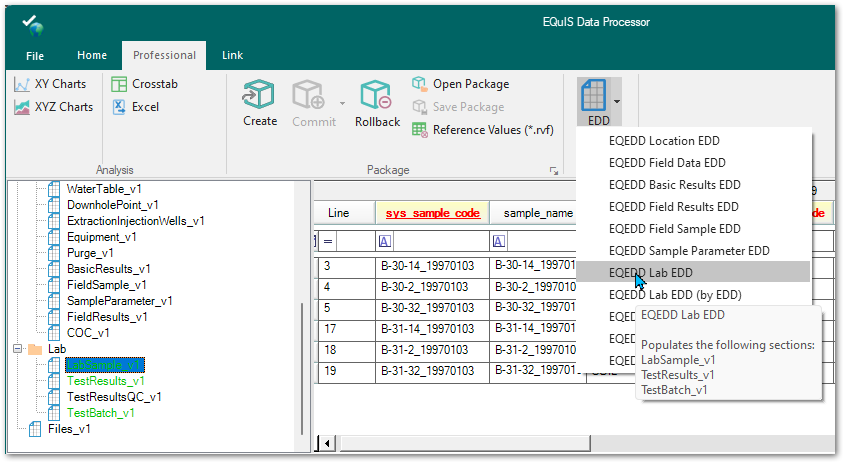Select the Professional tab
The image size is (844, 463).
164,55
